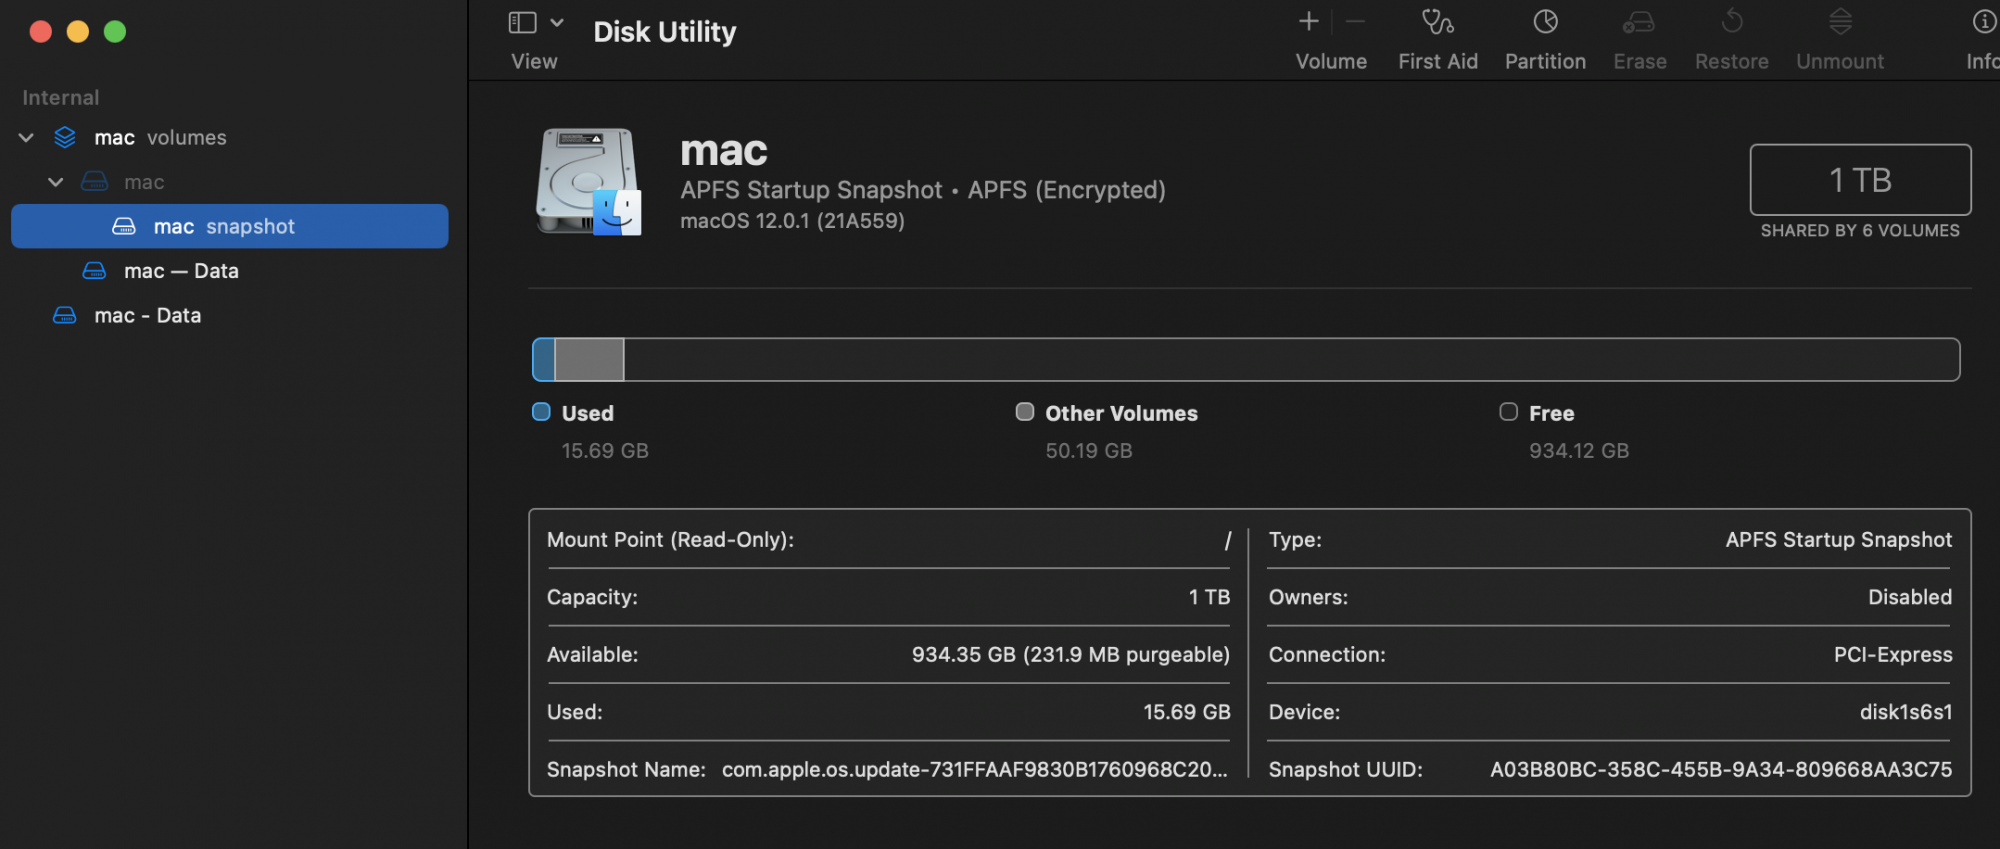
Task: Collapse the mac volumes container
Action: (26, 138)
